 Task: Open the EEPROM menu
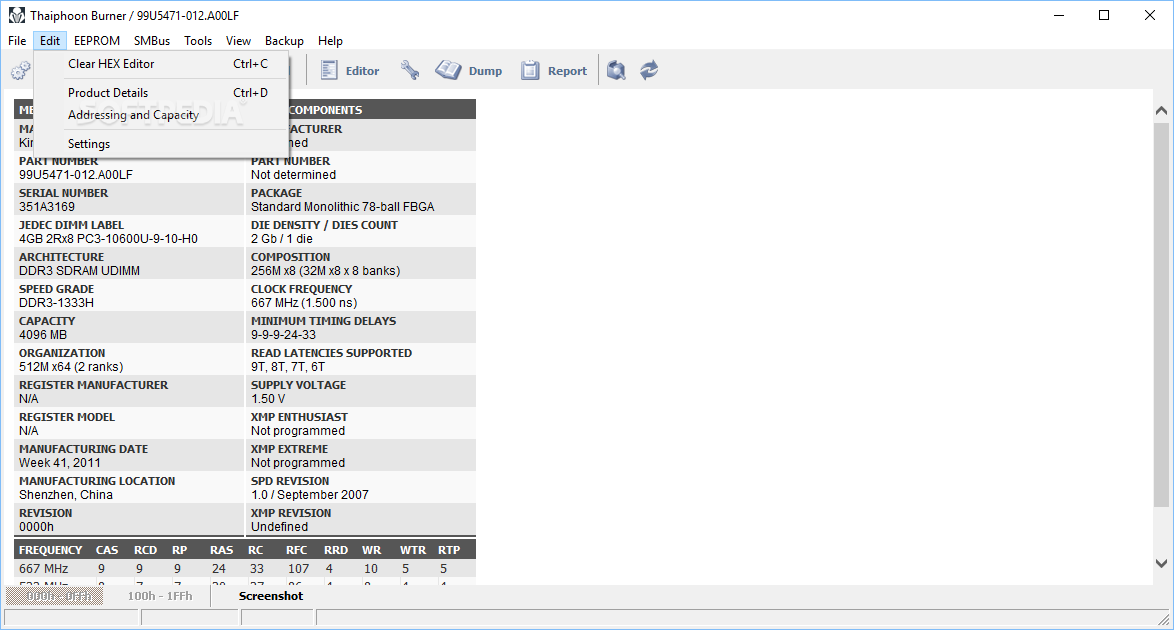(x=97, y=40)
